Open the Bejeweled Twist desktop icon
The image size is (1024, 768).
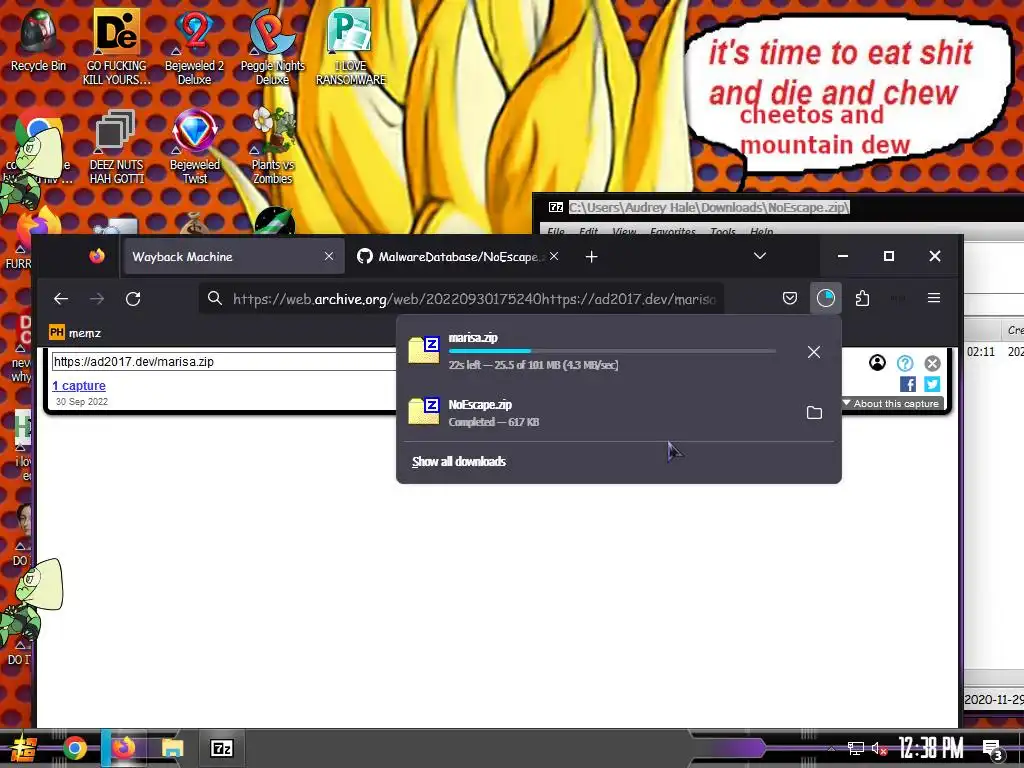(195, 147)
